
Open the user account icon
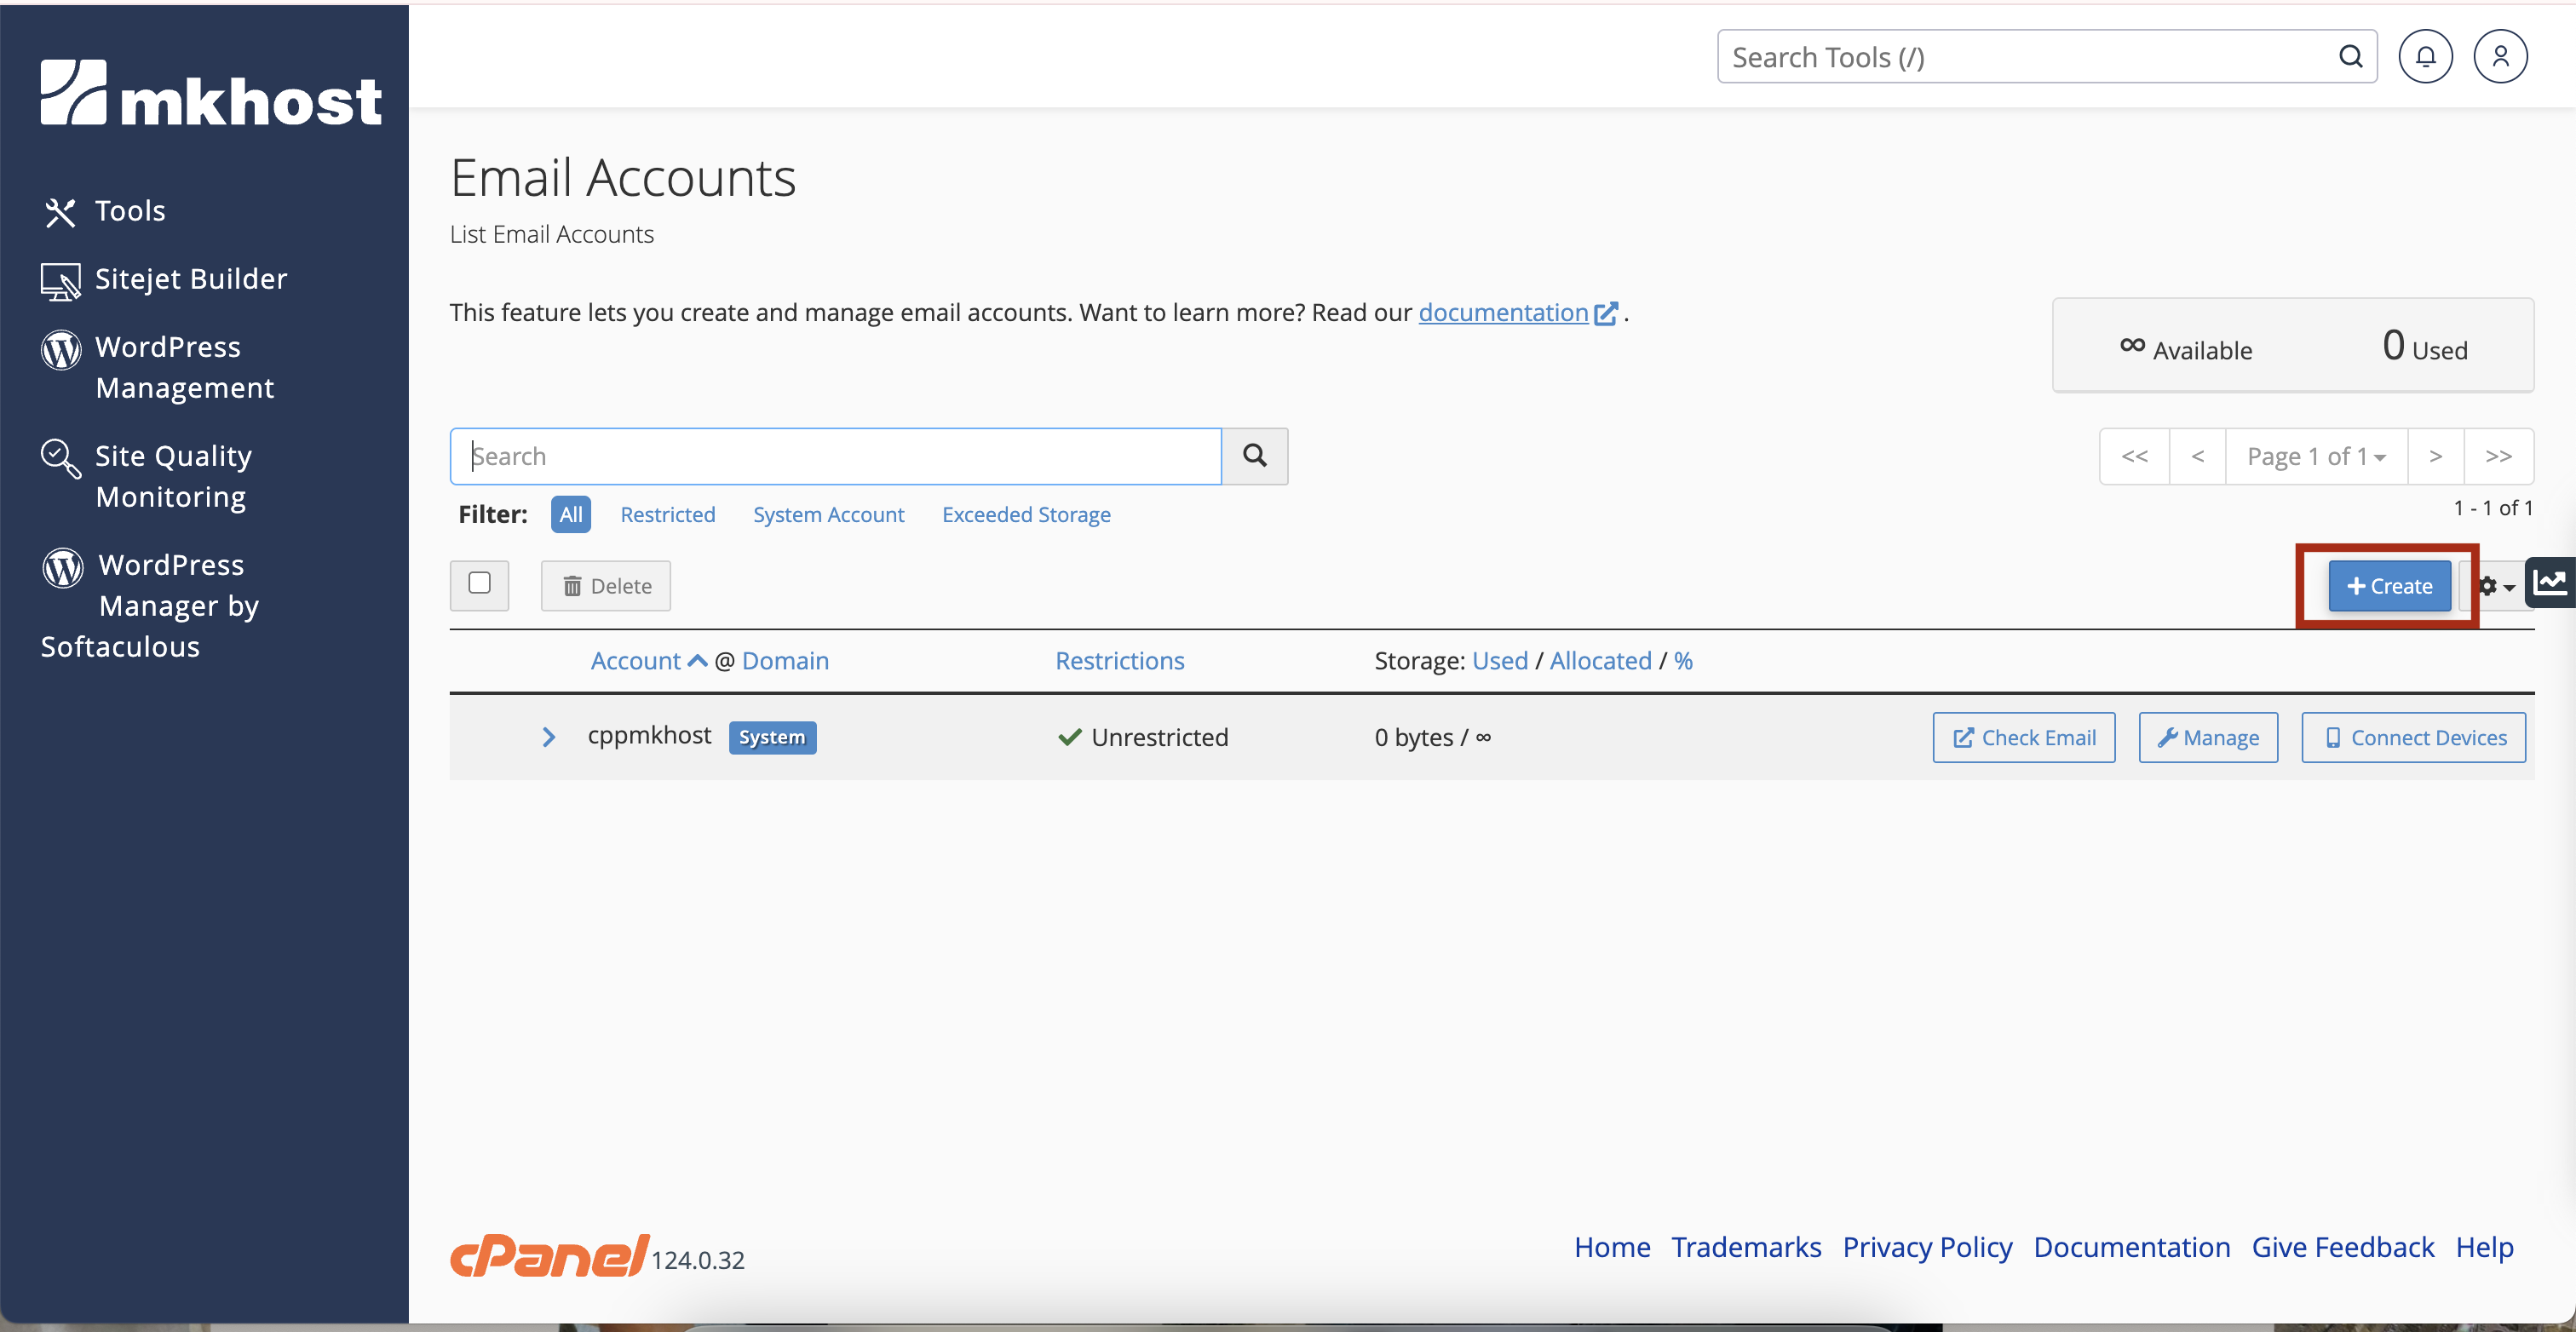point(2499,57)
